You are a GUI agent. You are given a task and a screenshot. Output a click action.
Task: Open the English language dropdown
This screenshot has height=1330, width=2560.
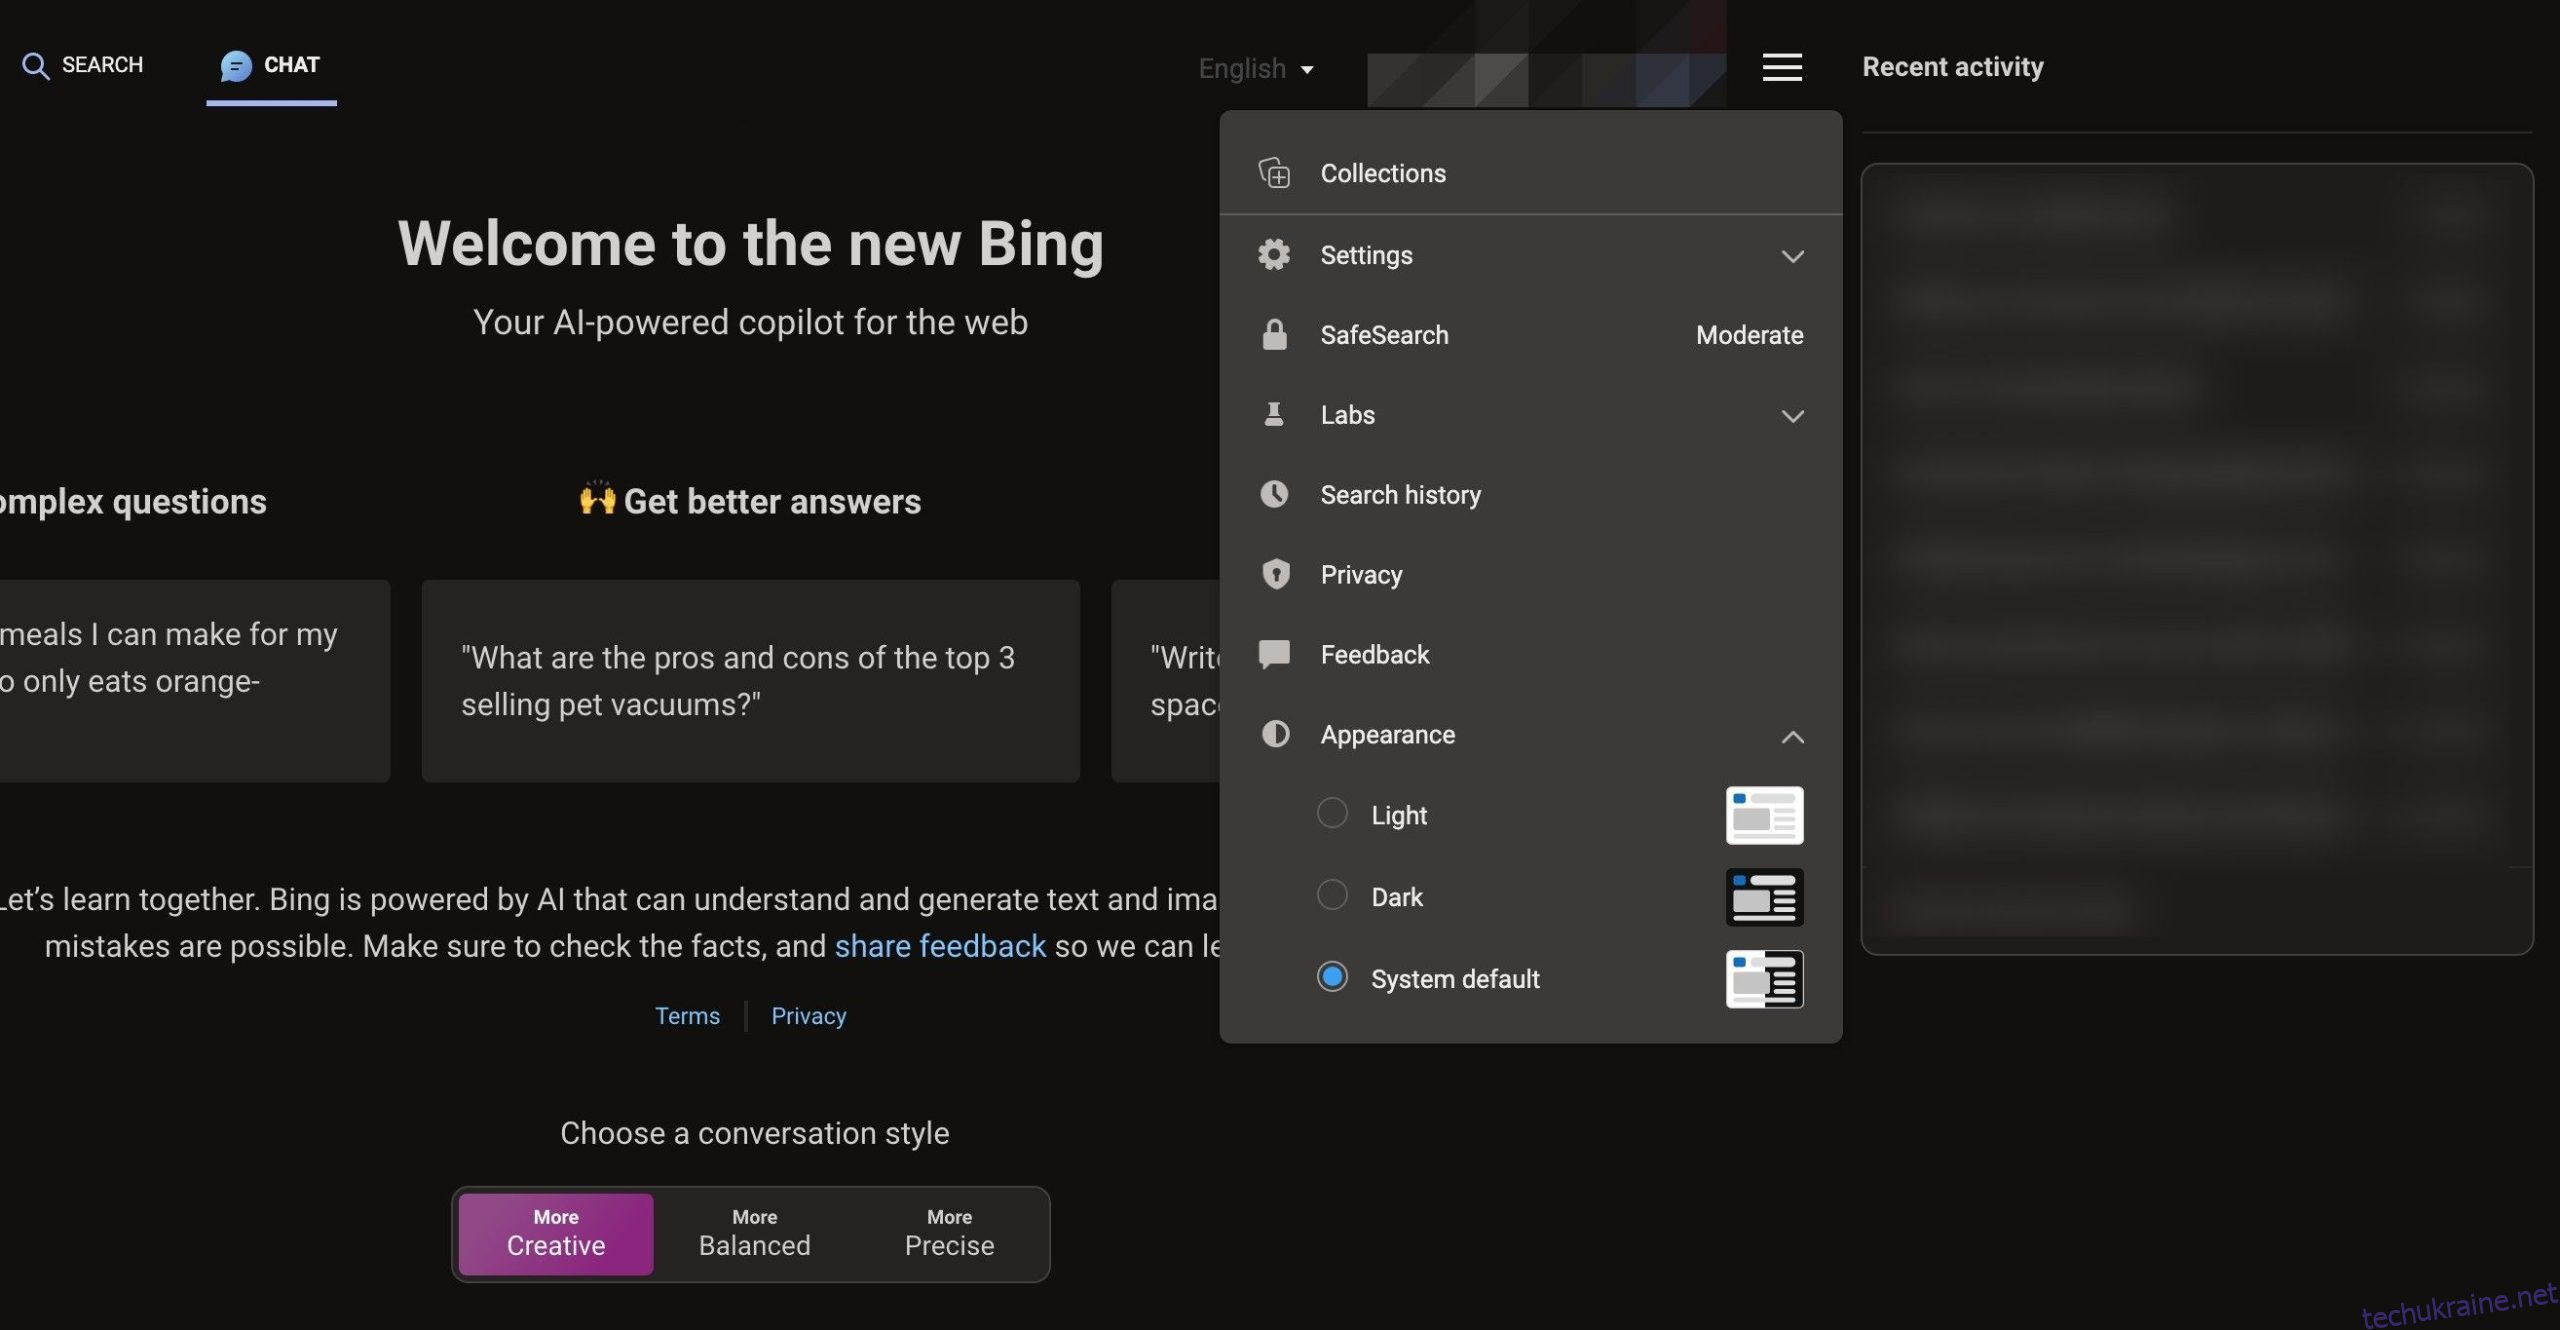[1256, 69]
